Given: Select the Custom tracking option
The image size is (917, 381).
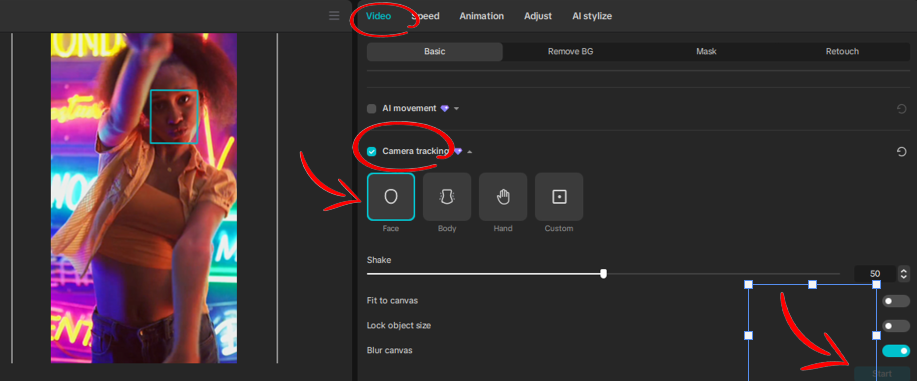Looking at the screenshot, I should point(559,197).
